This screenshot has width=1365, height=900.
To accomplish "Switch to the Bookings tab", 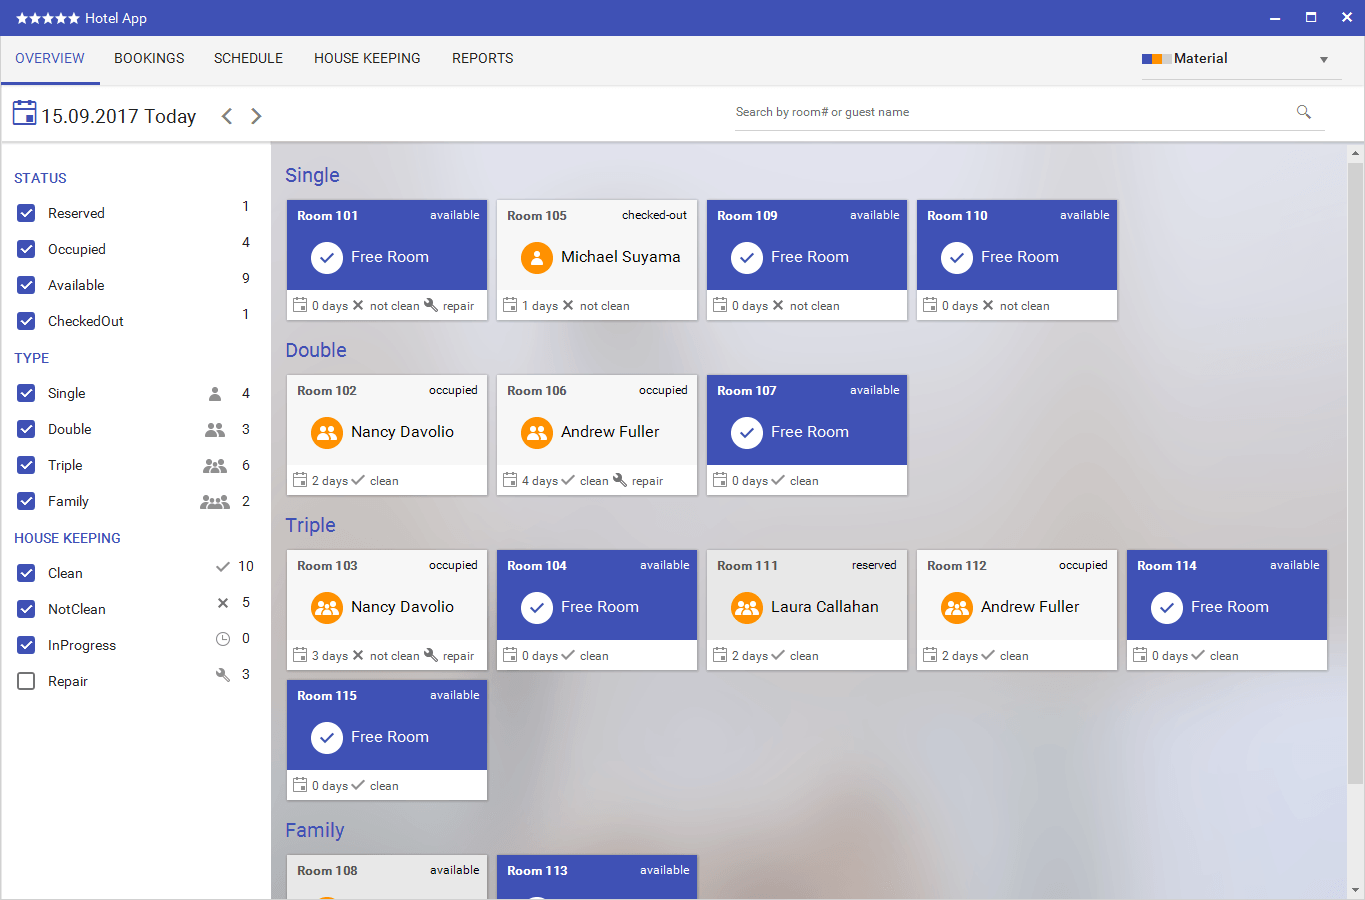I will click(149, 59).
